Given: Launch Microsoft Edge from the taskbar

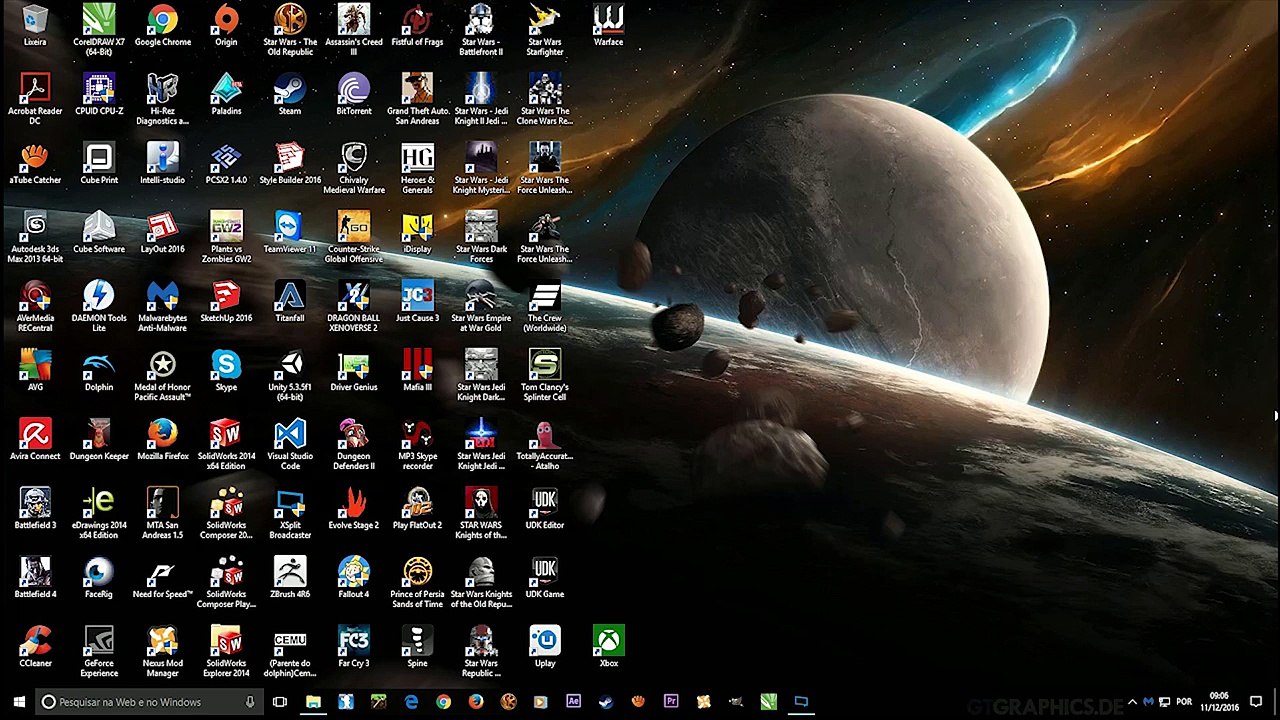Looking at the screenshot, I should coord(411,702).
